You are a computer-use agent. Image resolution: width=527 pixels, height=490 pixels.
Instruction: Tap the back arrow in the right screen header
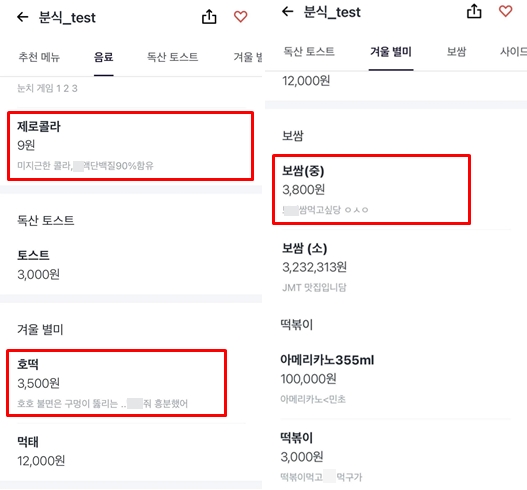click(287, 12)
